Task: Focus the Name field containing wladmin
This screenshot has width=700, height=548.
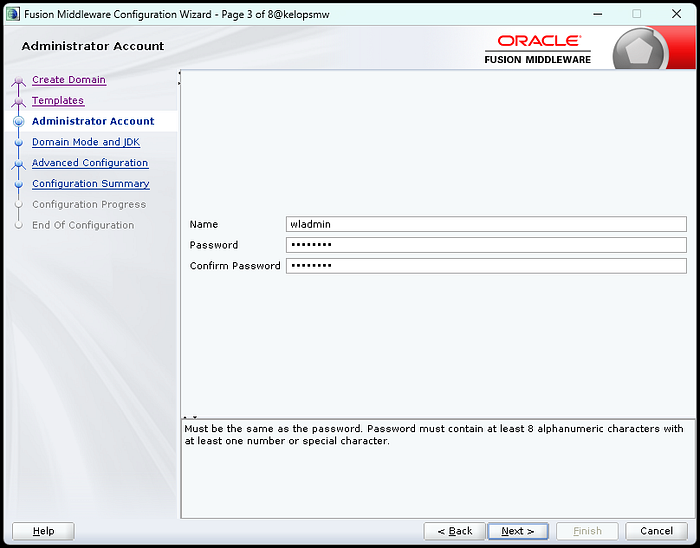Action: click(x=486, y=224)
